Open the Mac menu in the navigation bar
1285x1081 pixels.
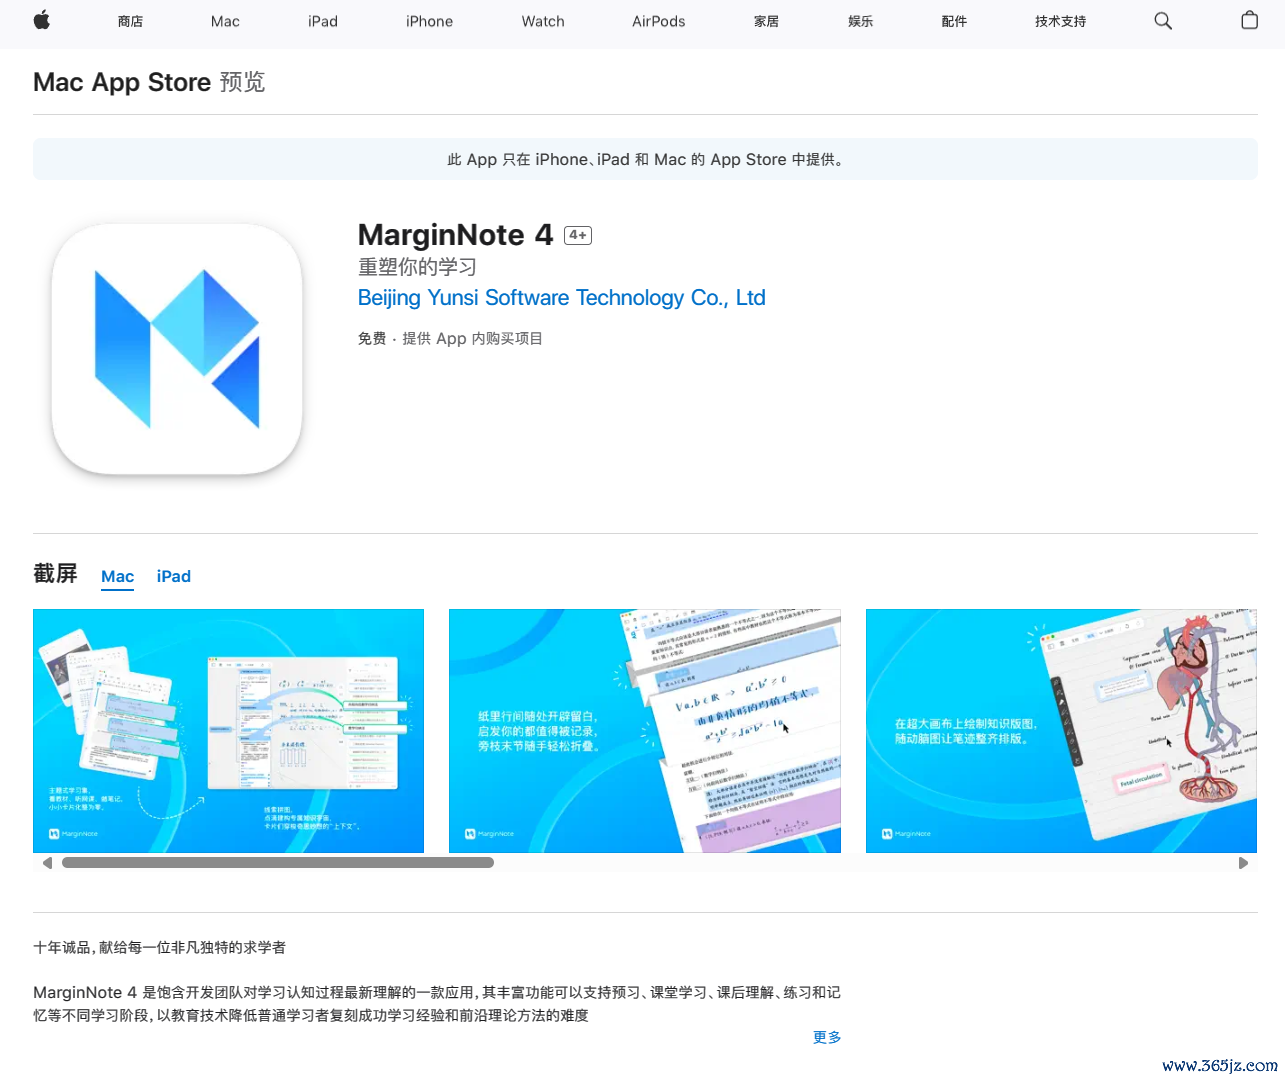225,21
